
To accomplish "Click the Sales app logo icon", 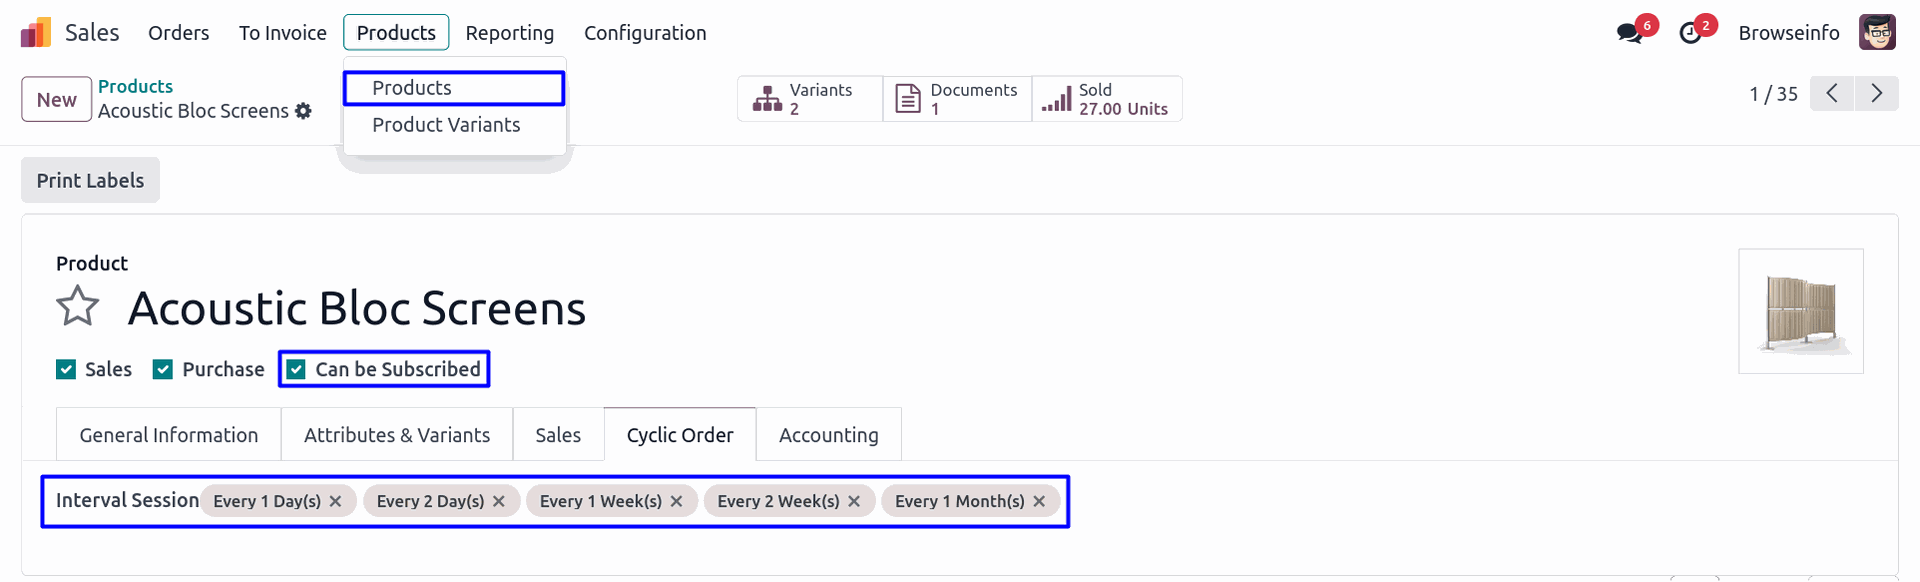I will pos(36,33).
